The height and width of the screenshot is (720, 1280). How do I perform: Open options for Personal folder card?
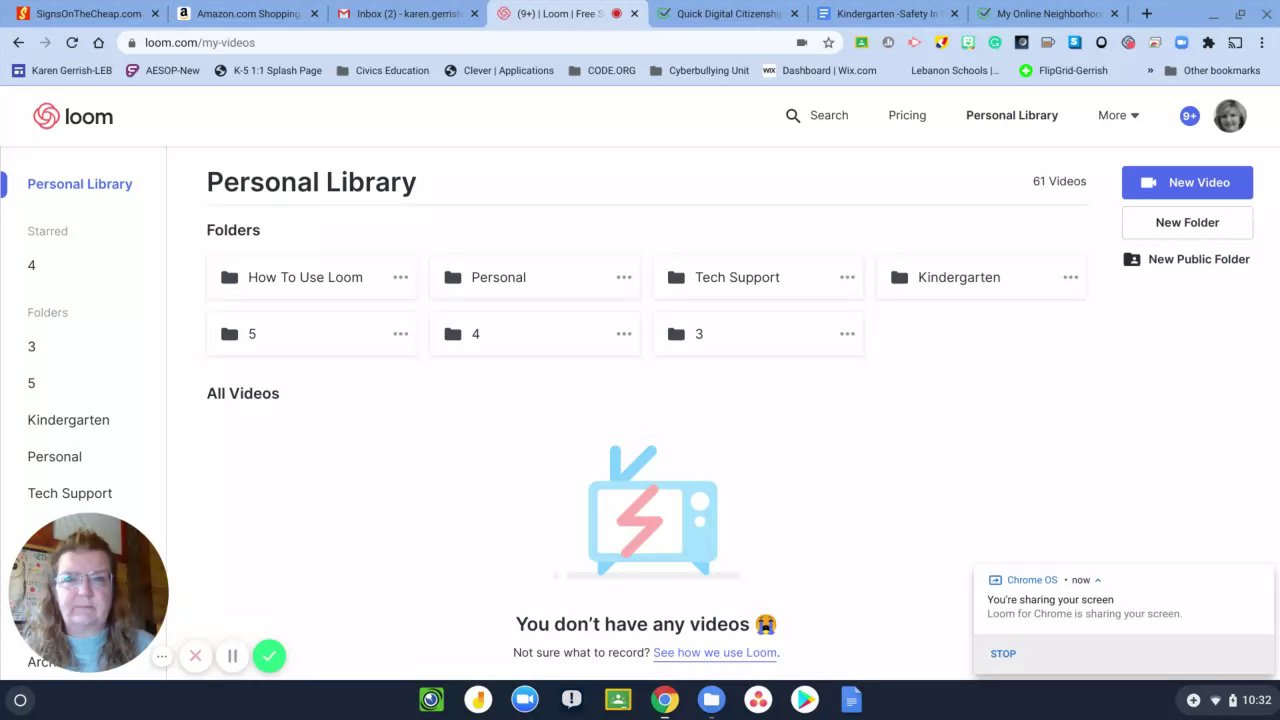(x=624, y=277)
